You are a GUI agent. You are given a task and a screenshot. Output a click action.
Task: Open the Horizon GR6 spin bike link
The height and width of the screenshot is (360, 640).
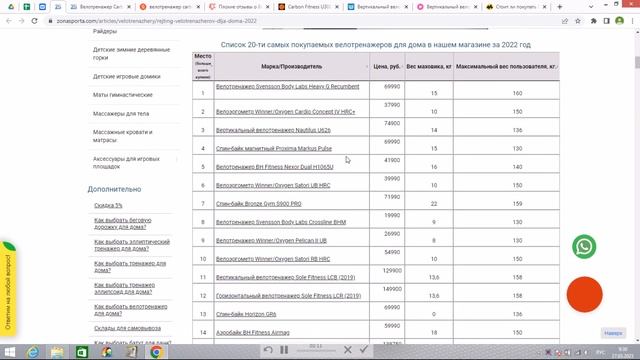click(x=246, y=314)
